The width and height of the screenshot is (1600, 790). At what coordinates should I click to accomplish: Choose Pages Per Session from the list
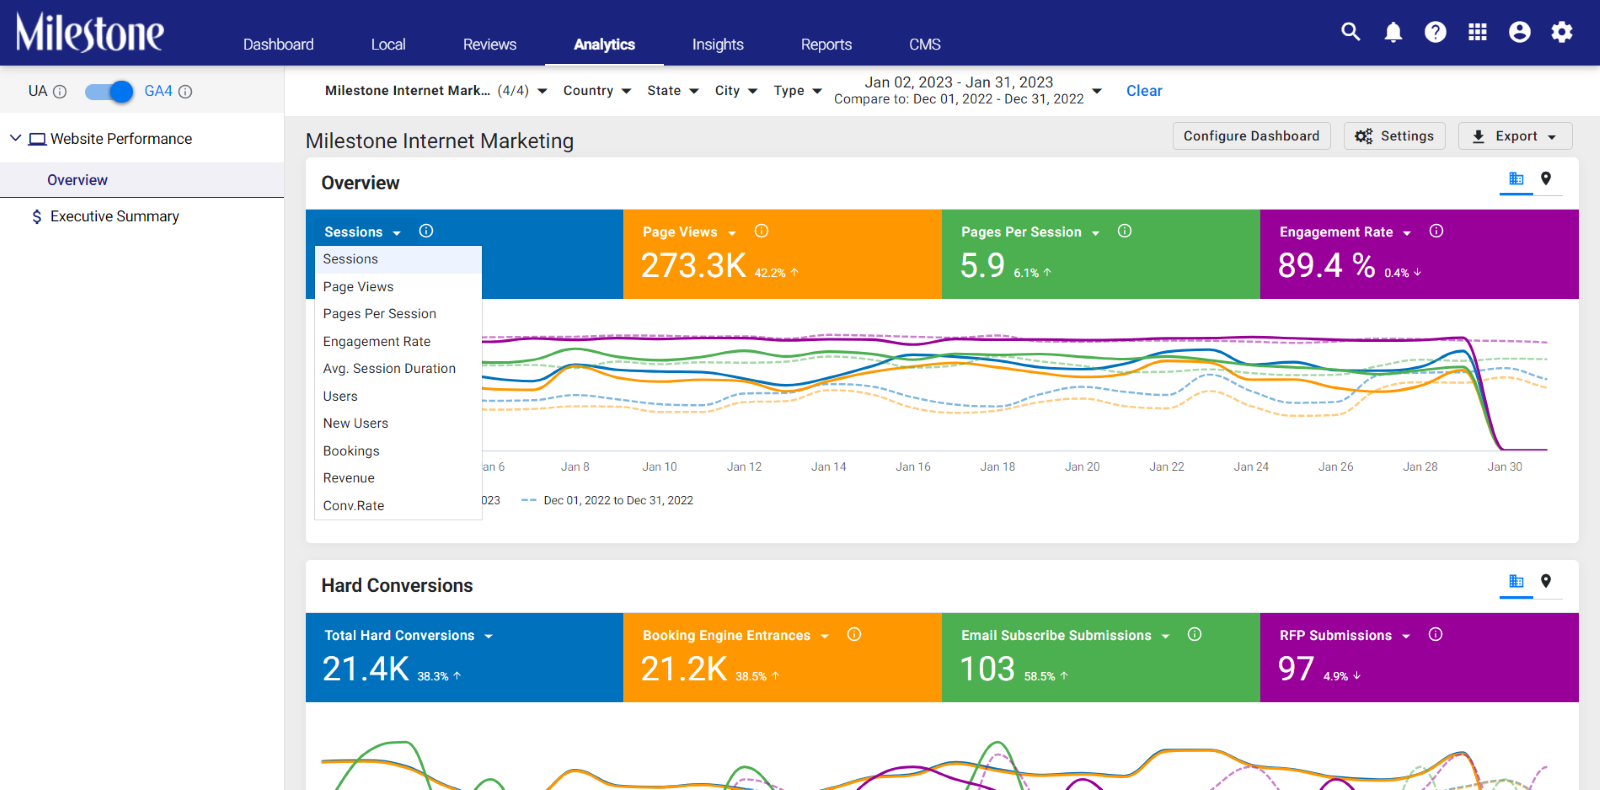pyautogui.click(x=398, y=314)
